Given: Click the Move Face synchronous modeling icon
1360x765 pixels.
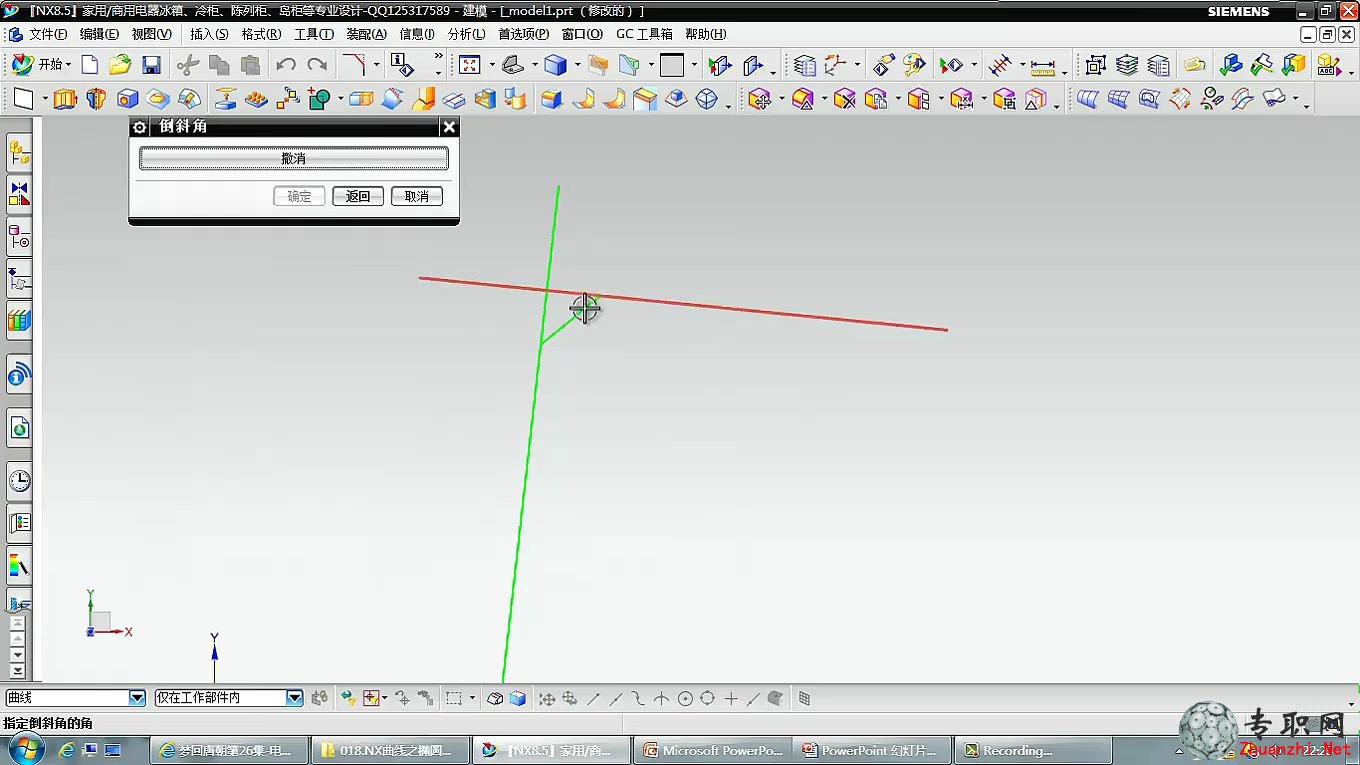Looking at the screenshot, I should coord(759,99).
